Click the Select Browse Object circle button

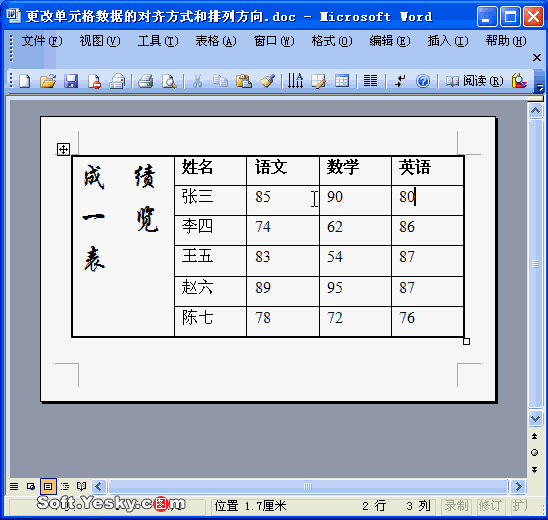535,453
